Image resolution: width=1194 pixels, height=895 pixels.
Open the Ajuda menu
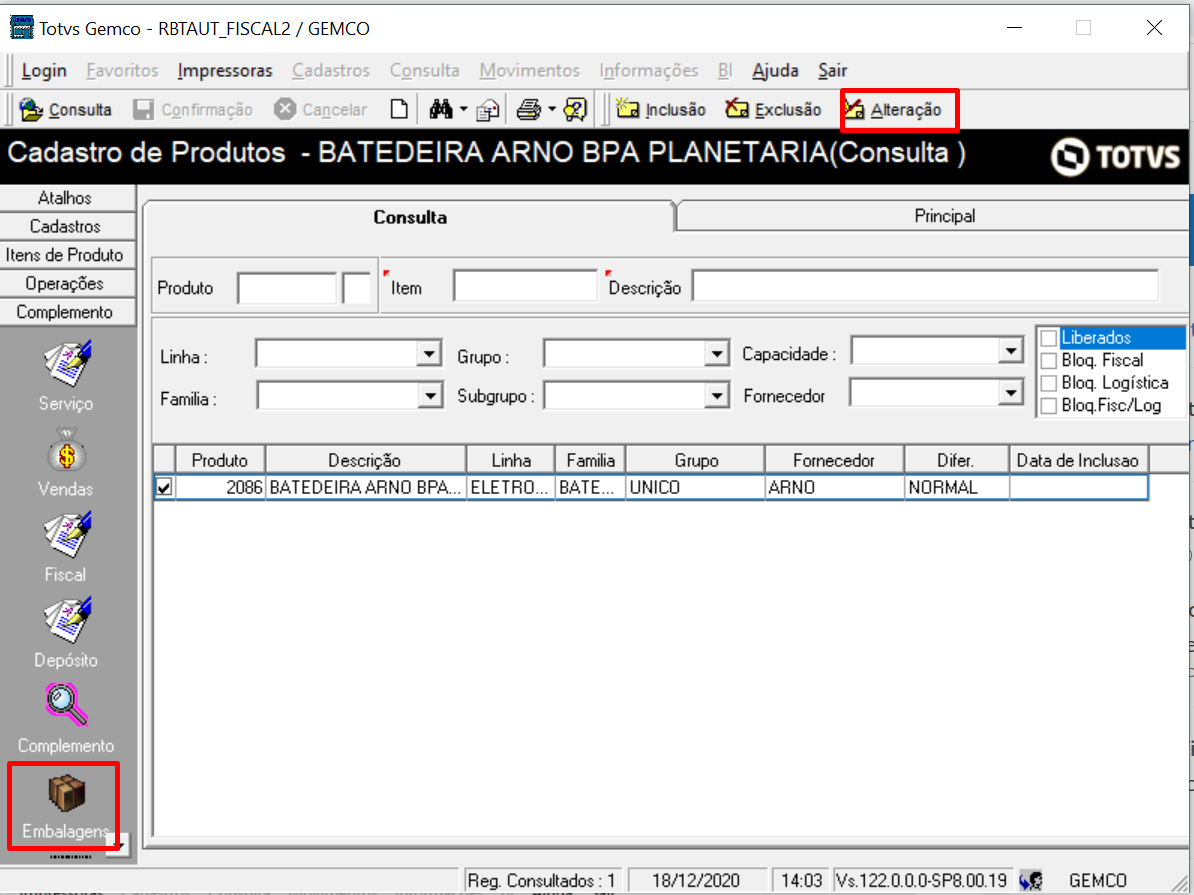(x=775, y=71)
